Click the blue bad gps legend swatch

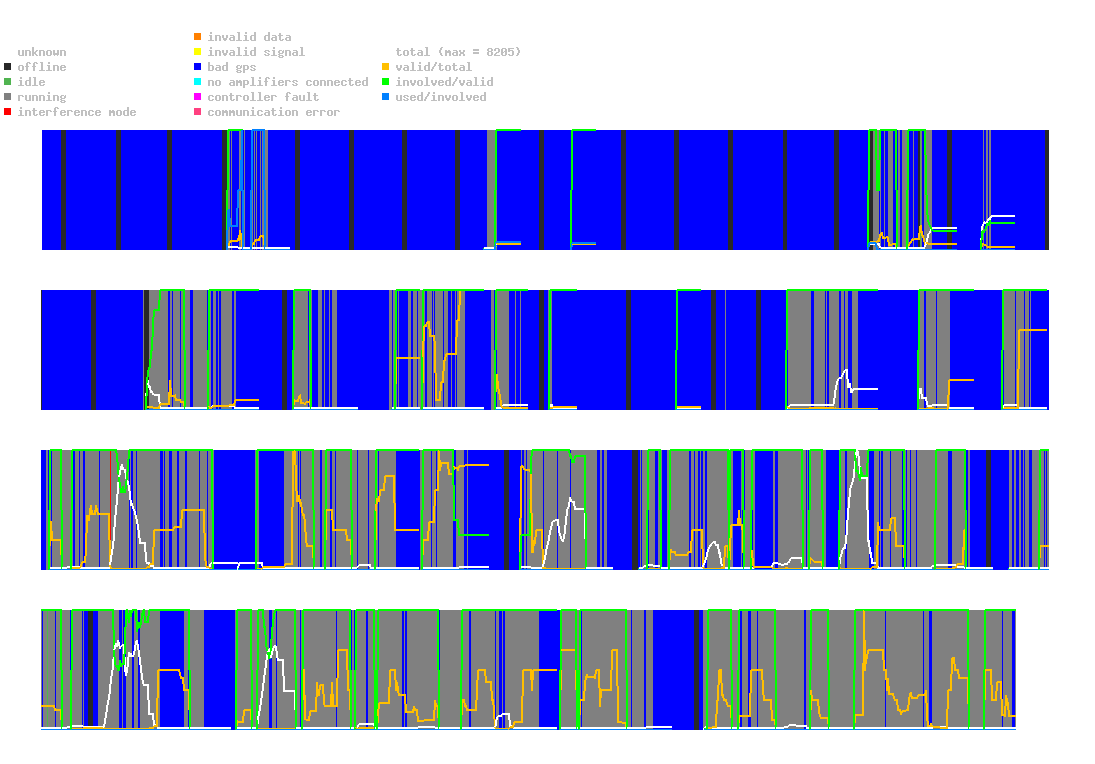[197, 67]
